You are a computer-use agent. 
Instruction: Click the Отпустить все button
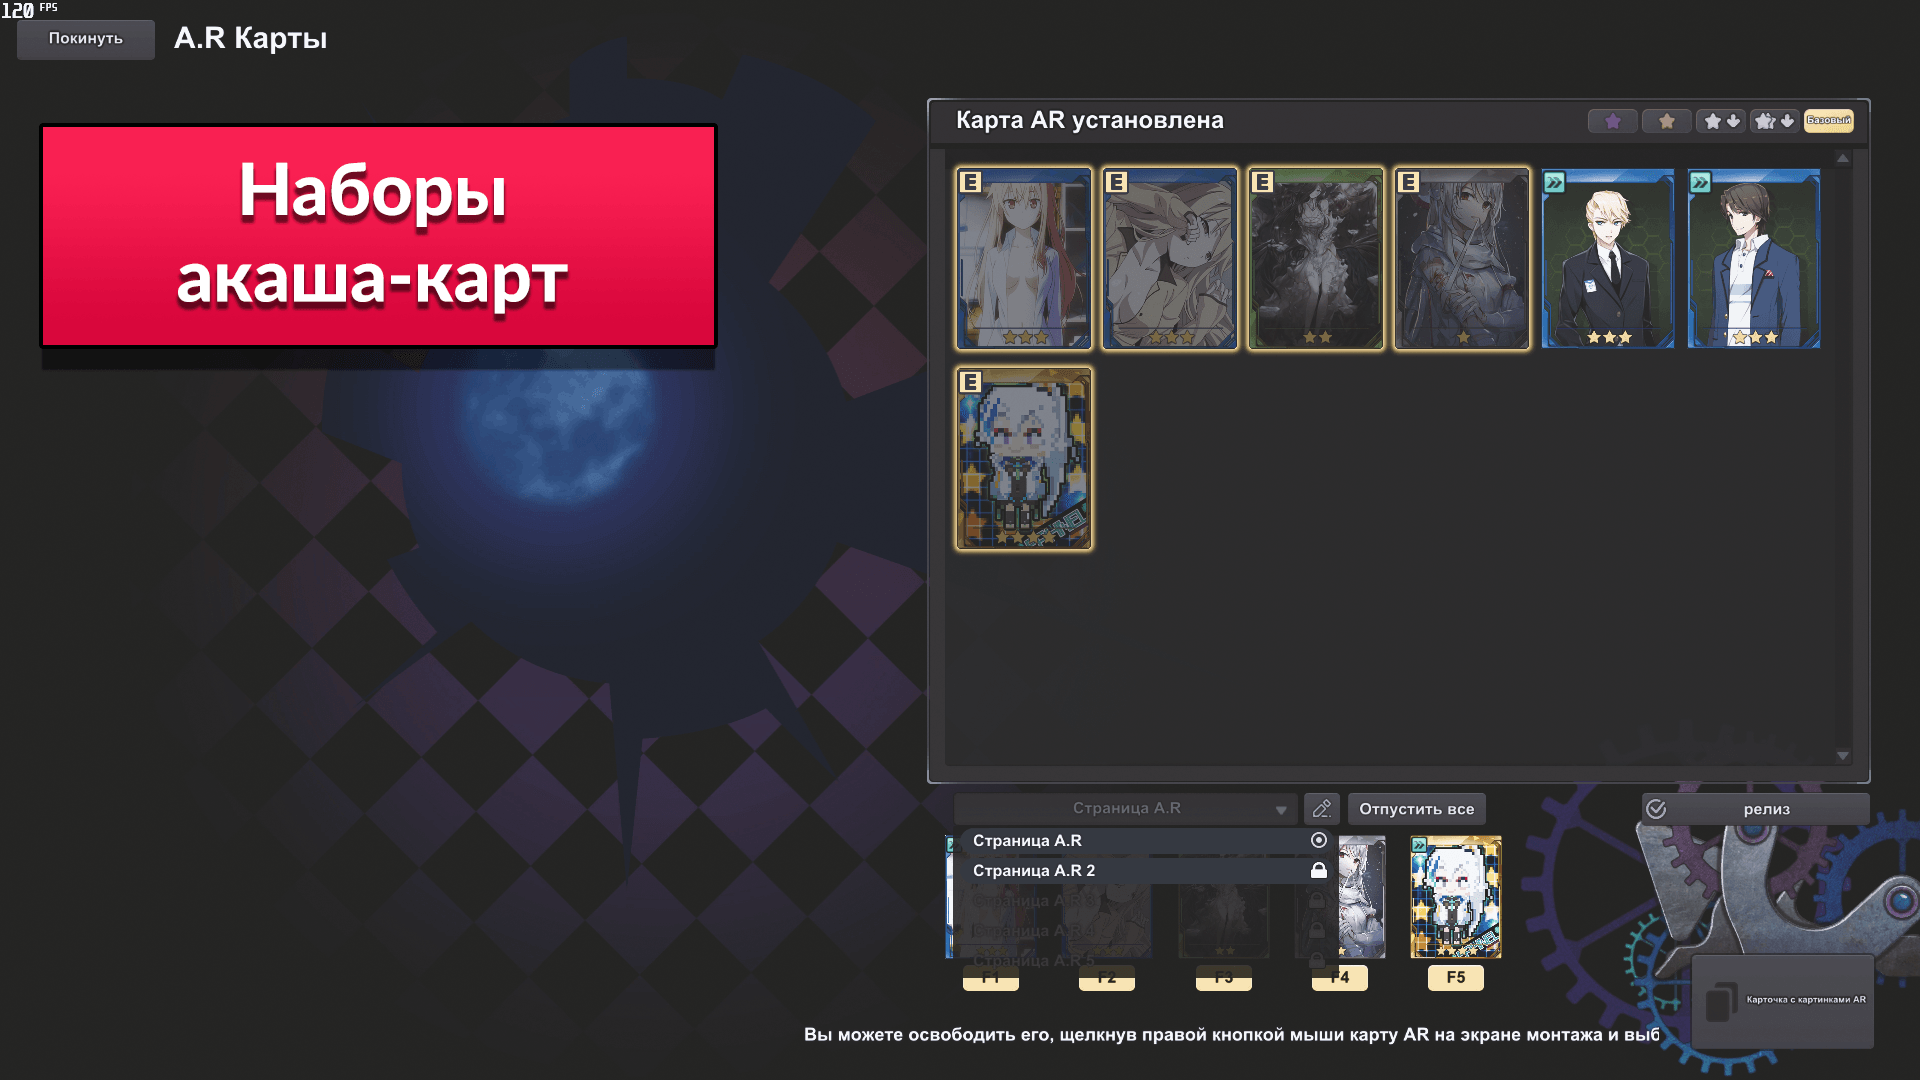(1416, 809)
